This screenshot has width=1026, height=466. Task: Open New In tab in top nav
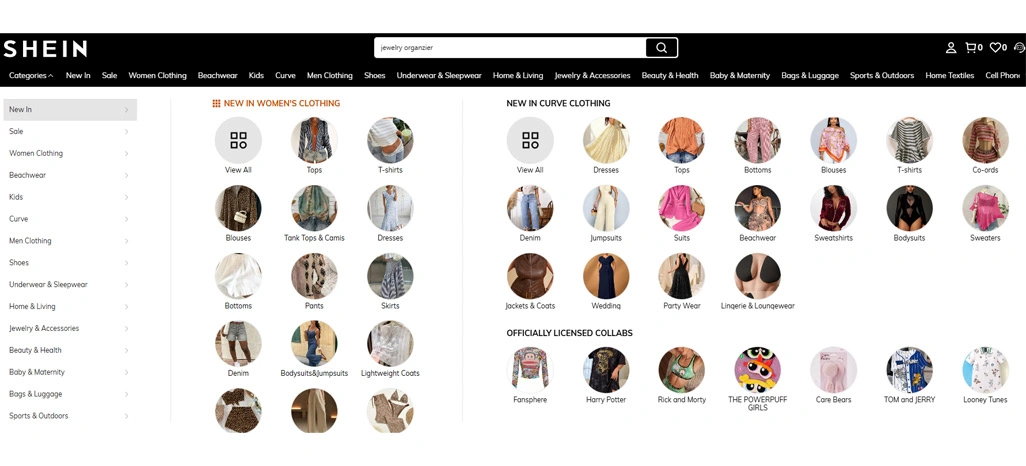78,75
